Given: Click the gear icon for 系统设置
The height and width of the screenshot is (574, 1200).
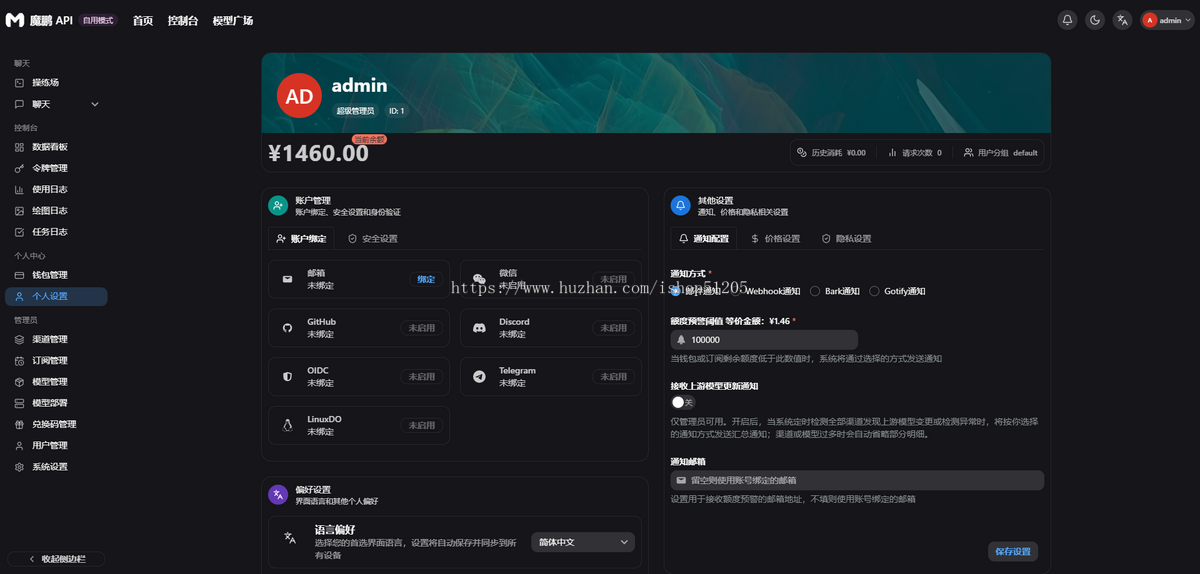Looking at the screenshot, I should 19,467.
